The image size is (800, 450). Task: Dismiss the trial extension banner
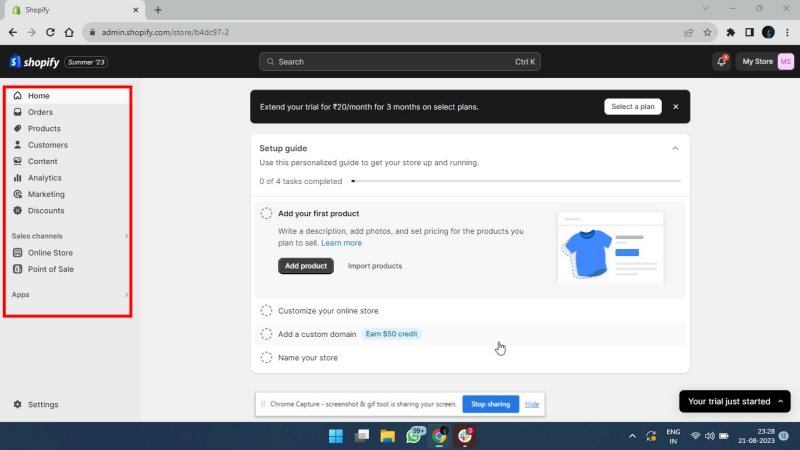point(676,107)
